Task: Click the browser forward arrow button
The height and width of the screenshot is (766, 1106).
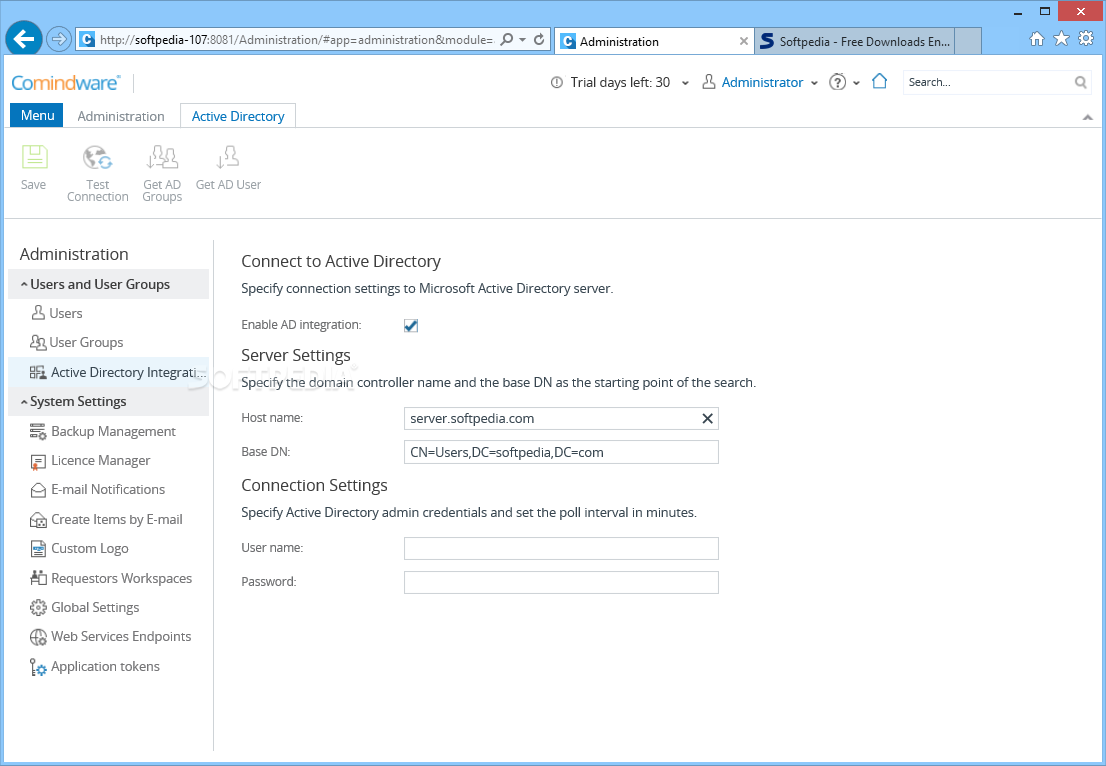Action: point(59,39)
